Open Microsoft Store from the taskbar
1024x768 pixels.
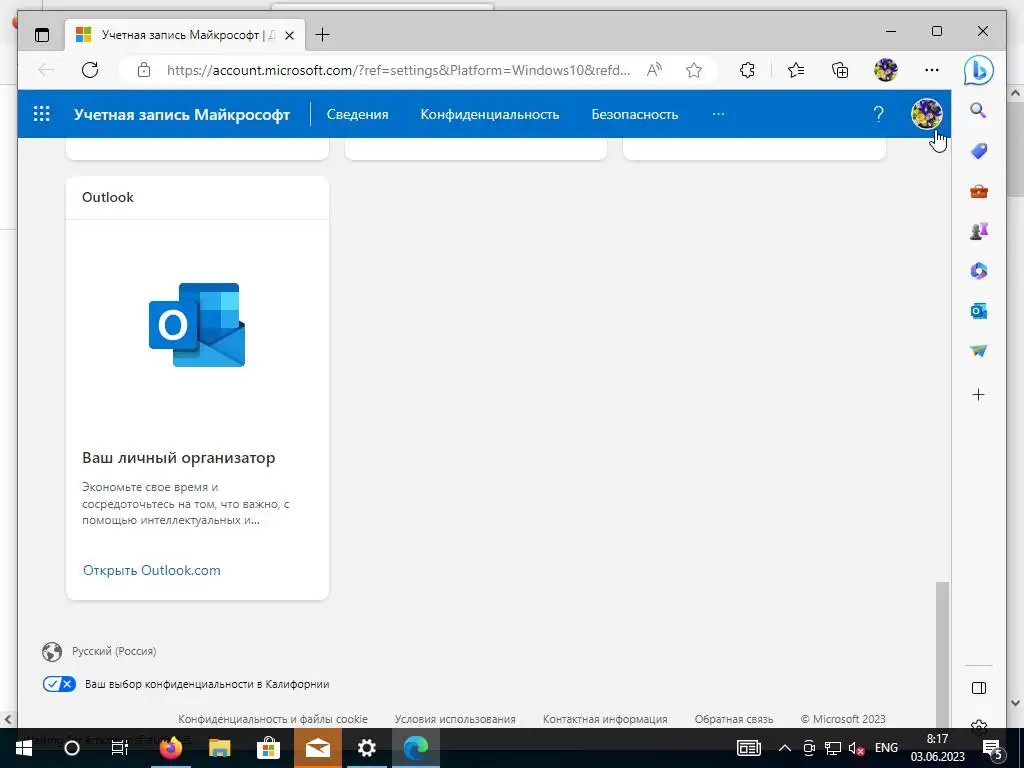pyautogui.click(x=268, y=748)
